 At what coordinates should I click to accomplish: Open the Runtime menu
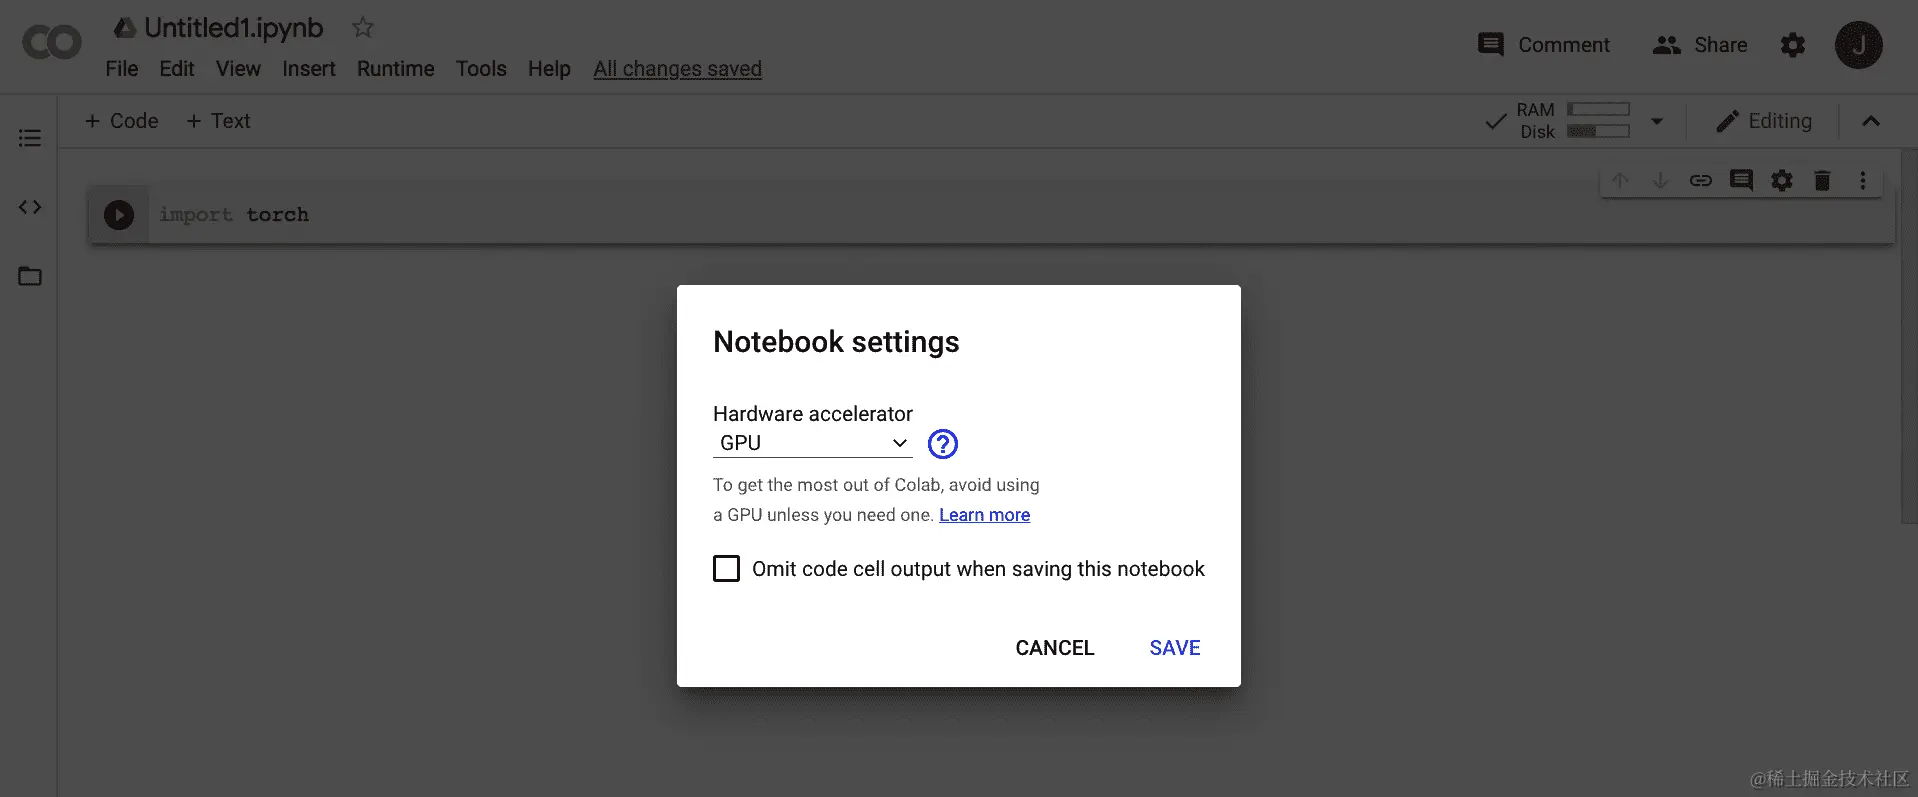tap(396, 69)
